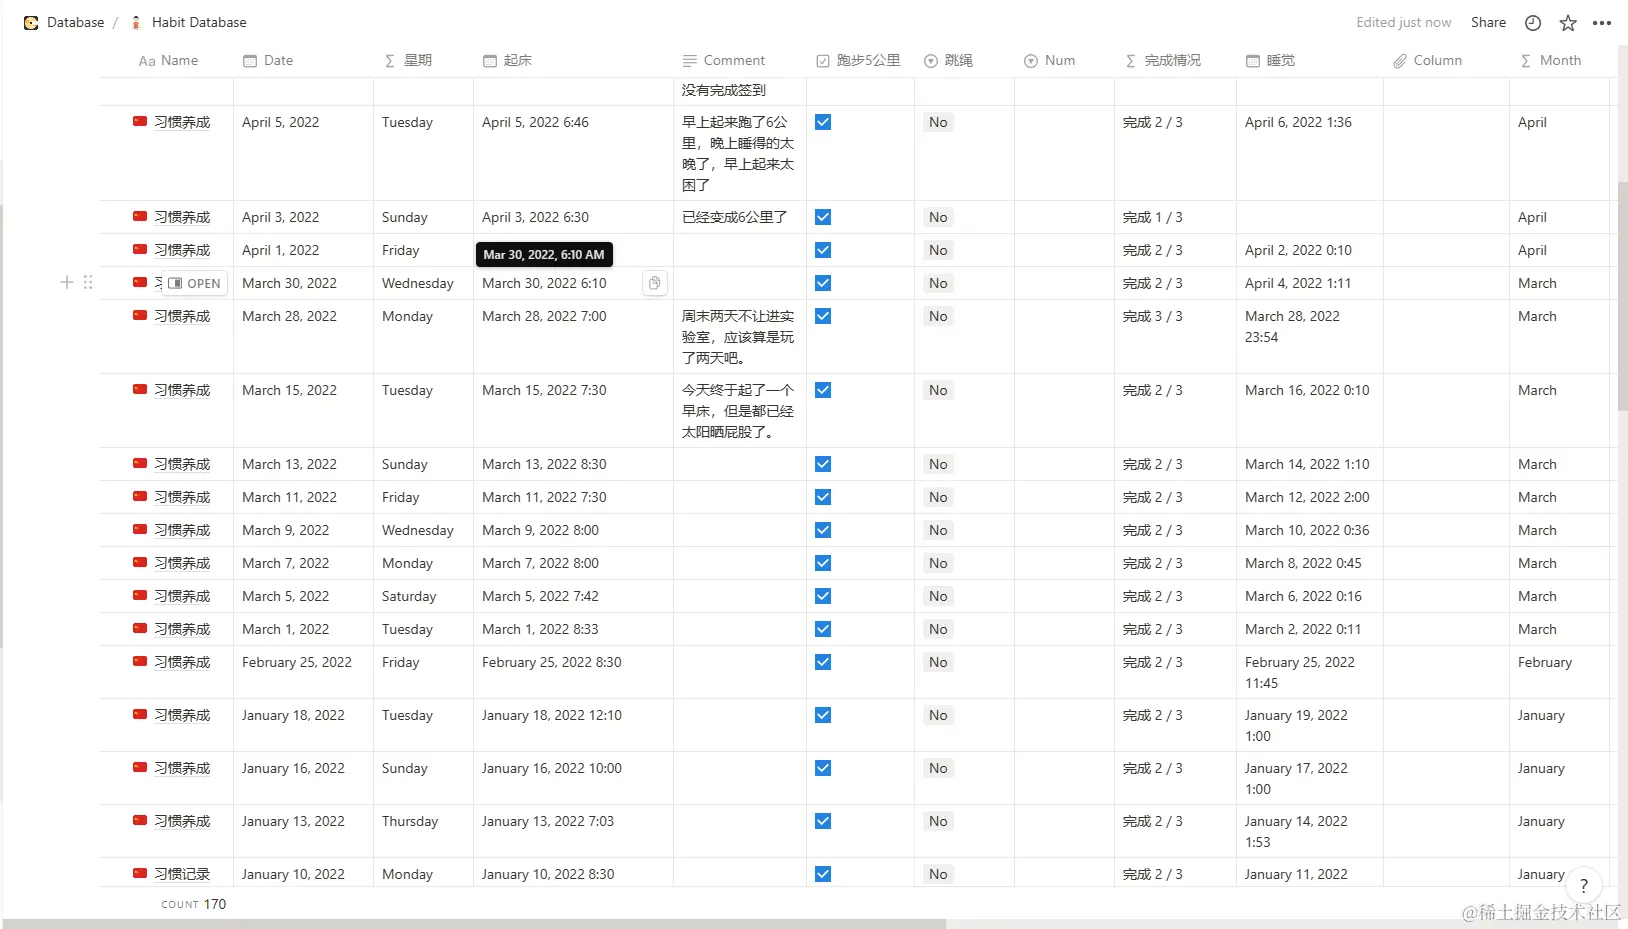This screenshot has height=929, width=1628.
Task: Open the Habit Database breadcrumb
Action: [199, 22]
